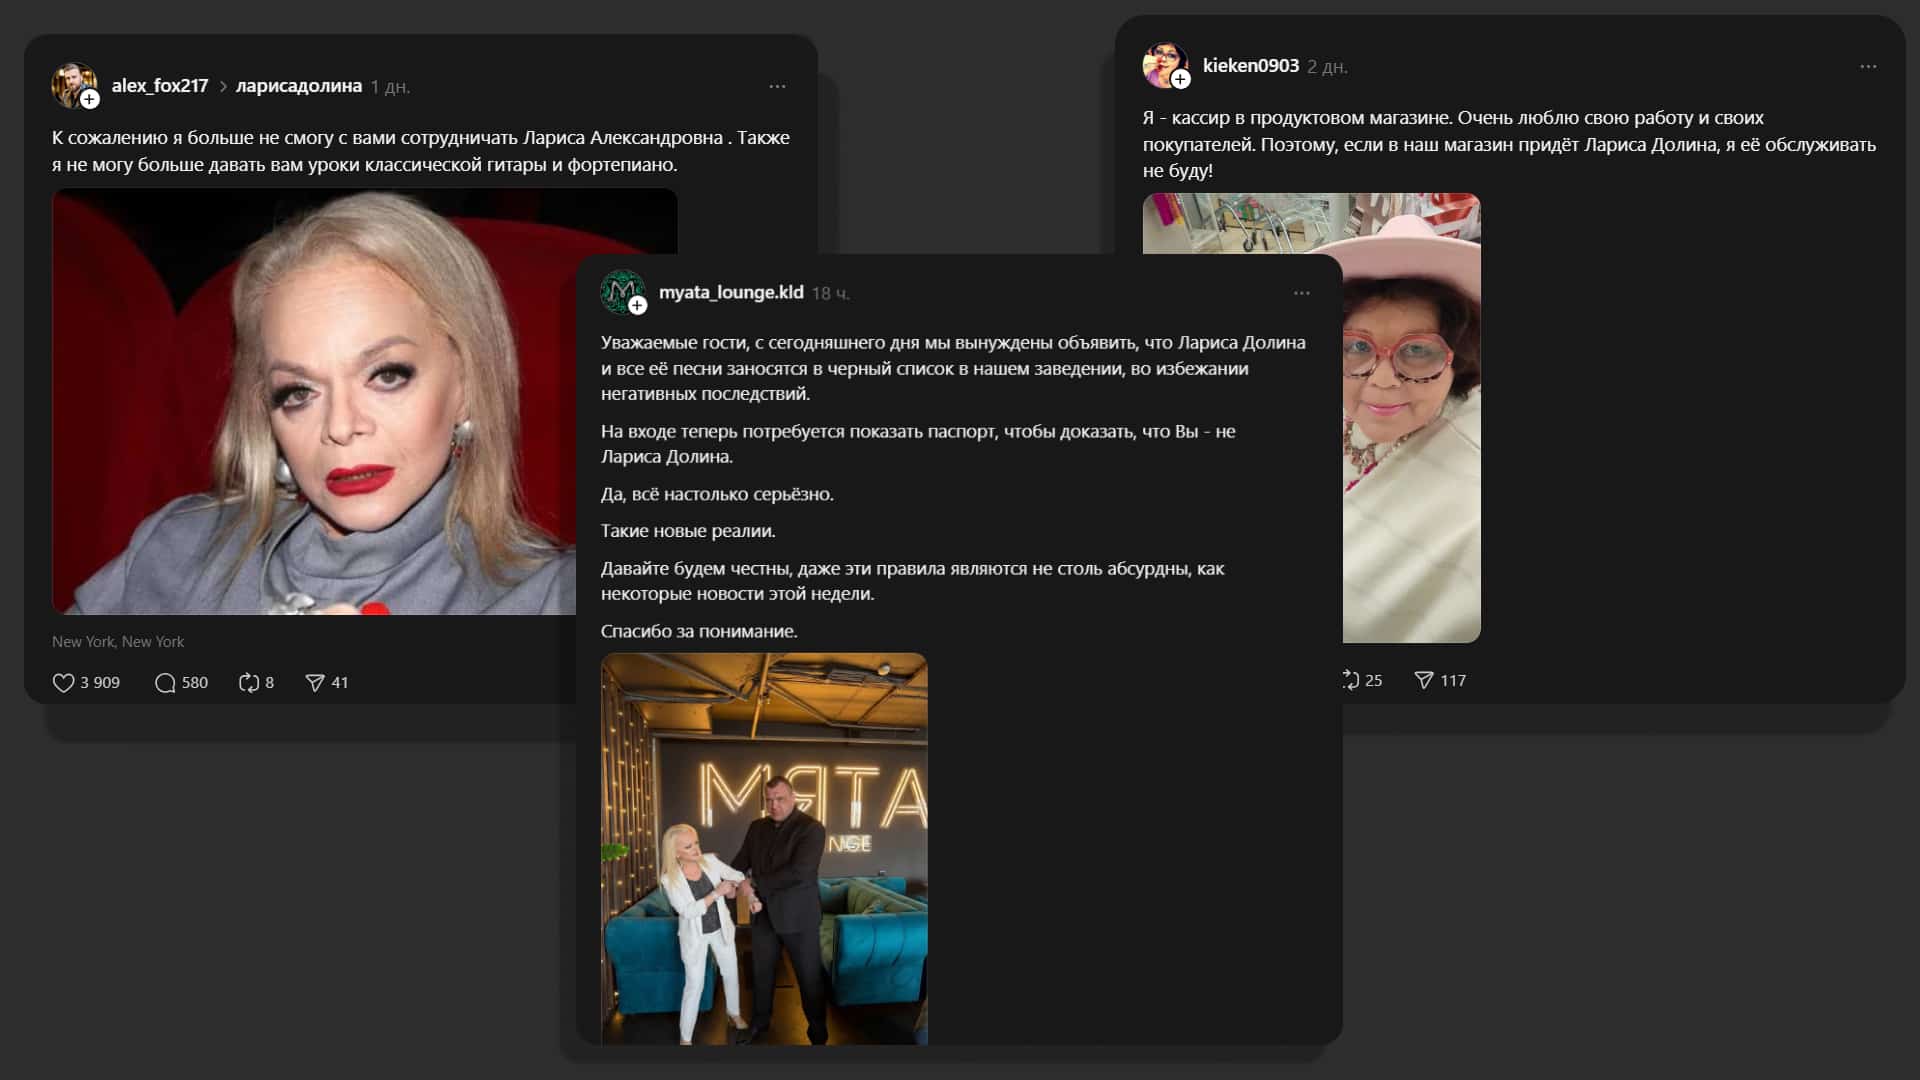Open comments on alex_fox217 post

pyautogui.click(x=165, y=683)
